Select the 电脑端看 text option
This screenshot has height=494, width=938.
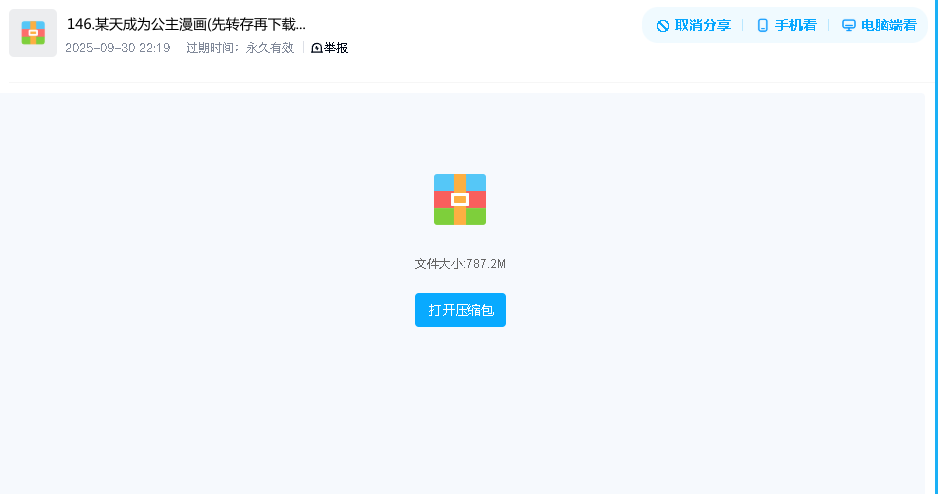click(888, 26)
